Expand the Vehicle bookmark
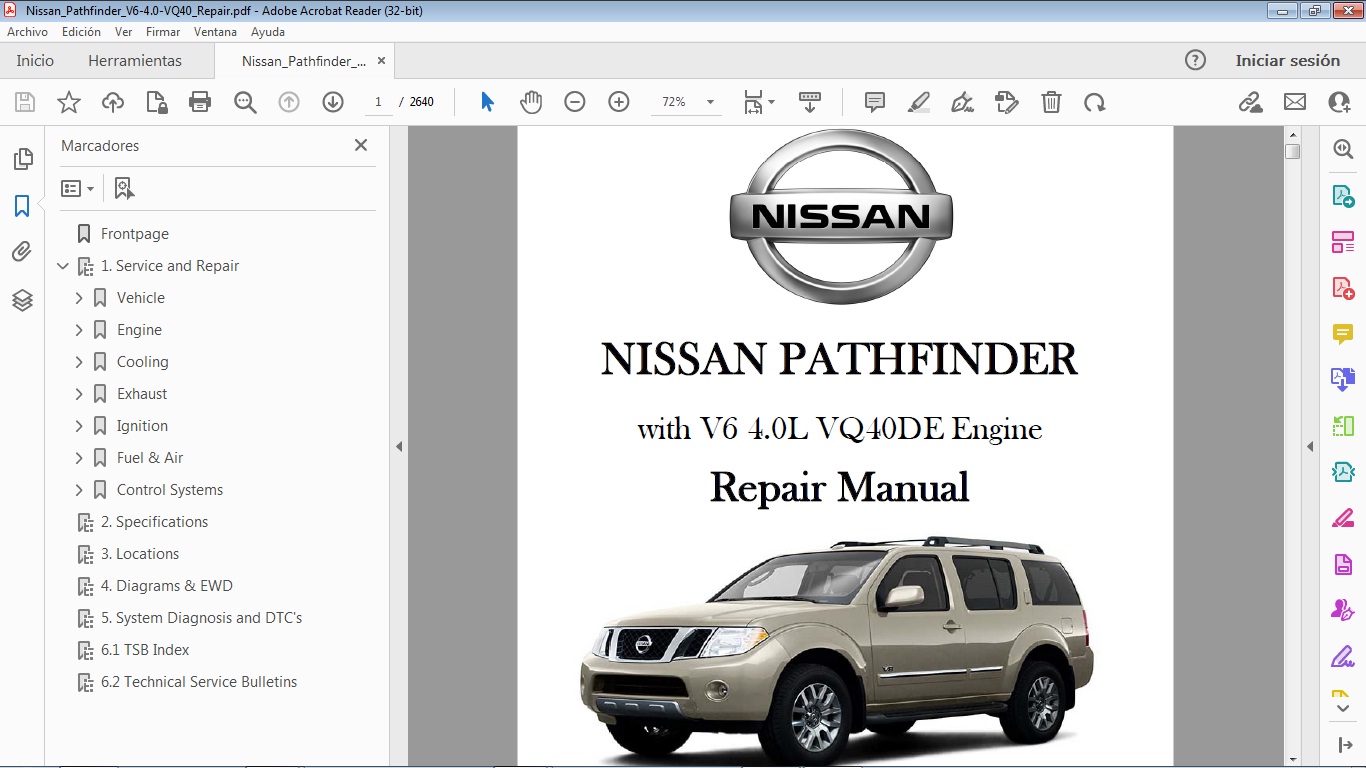The height and width of the screenshot is (768, 1366). point(79,298)
